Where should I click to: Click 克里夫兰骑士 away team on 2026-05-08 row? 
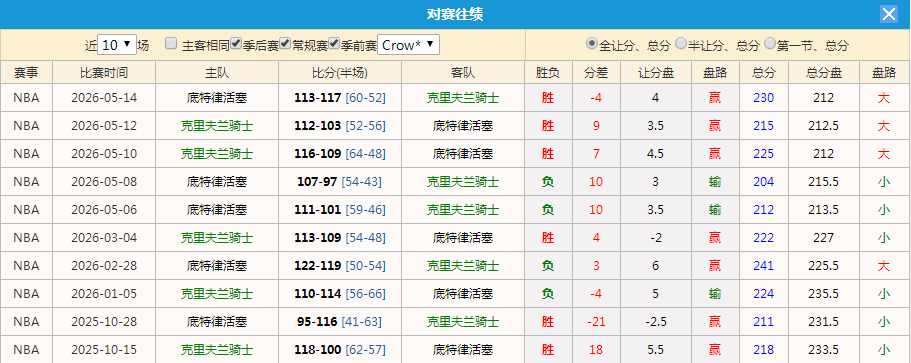tap(463, 182)
